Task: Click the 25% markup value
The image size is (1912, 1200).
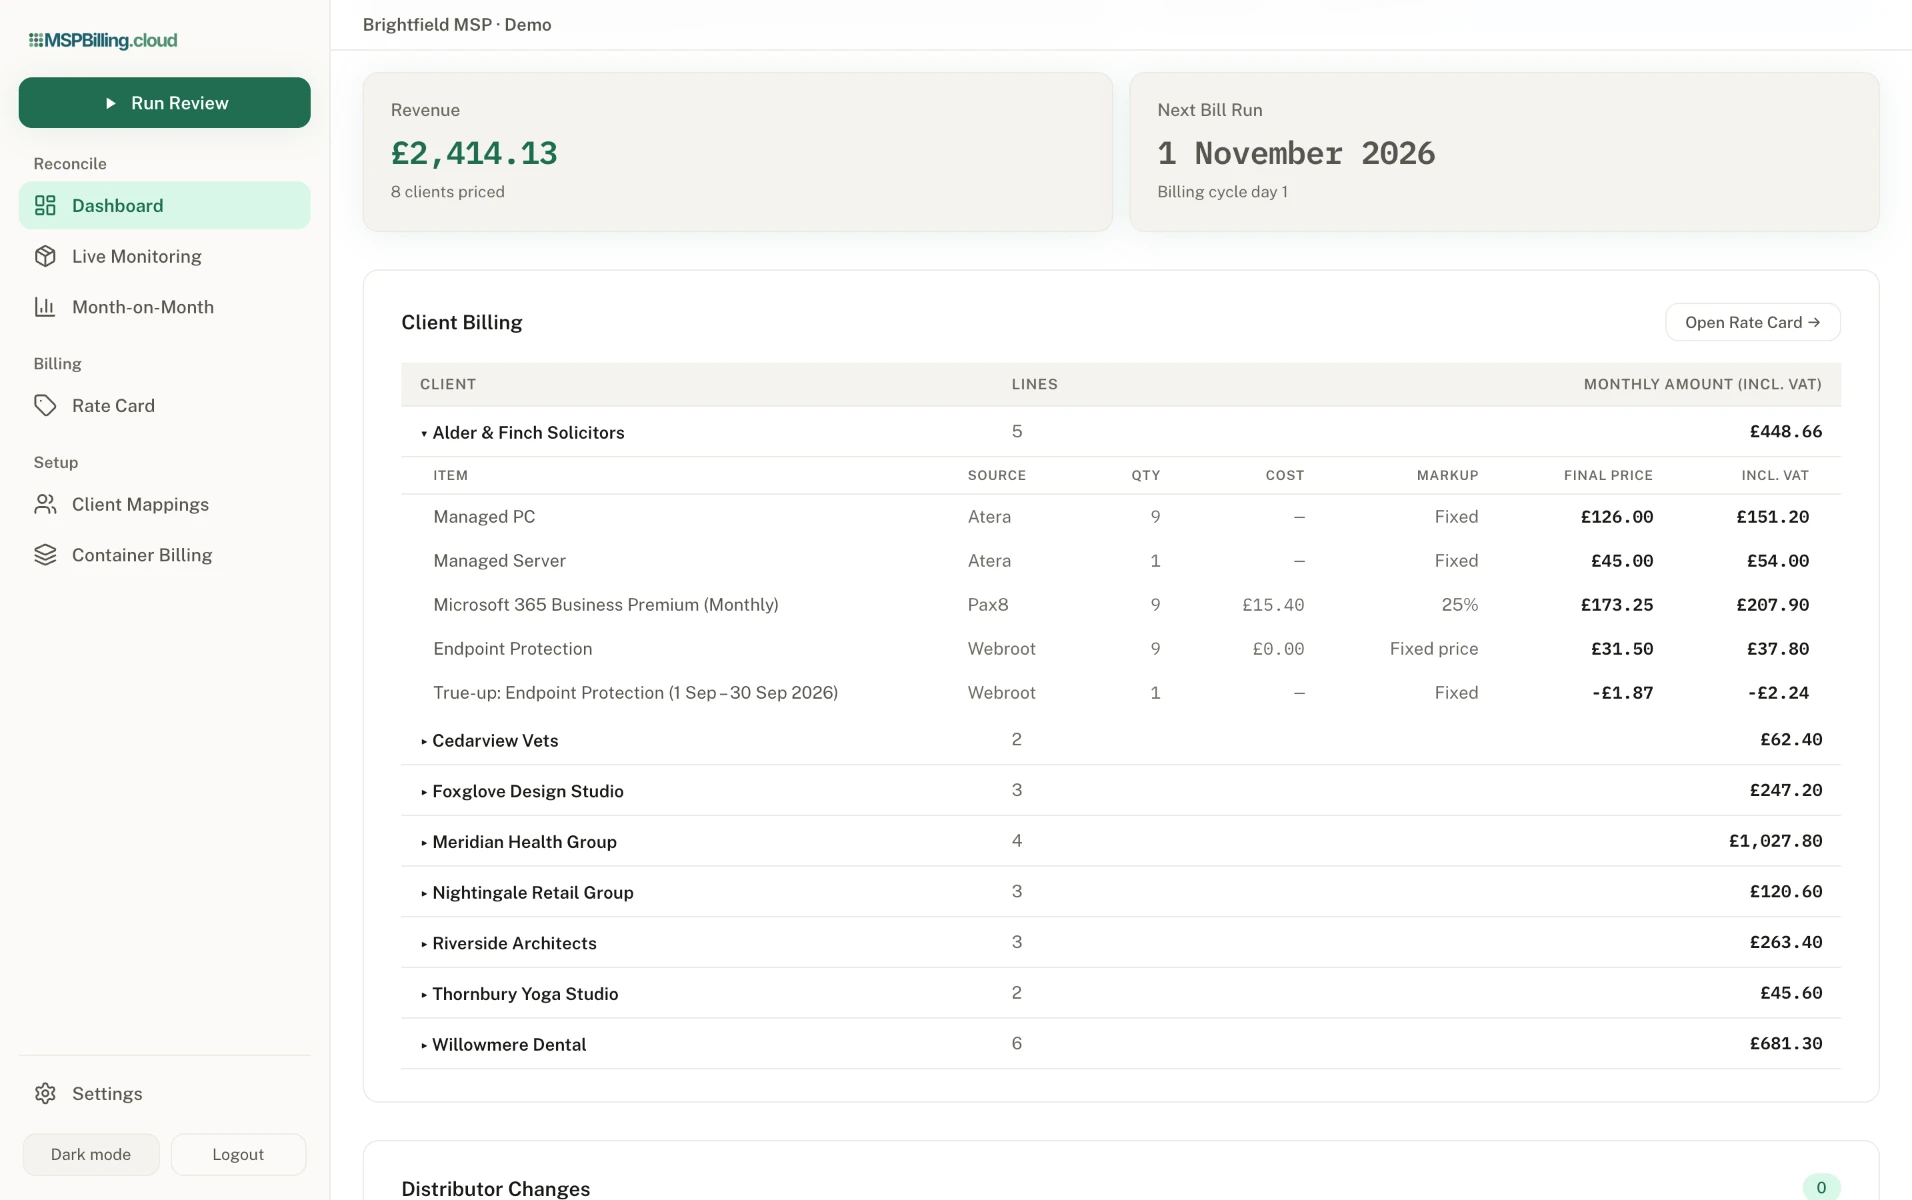Action: coord(1459,605)
